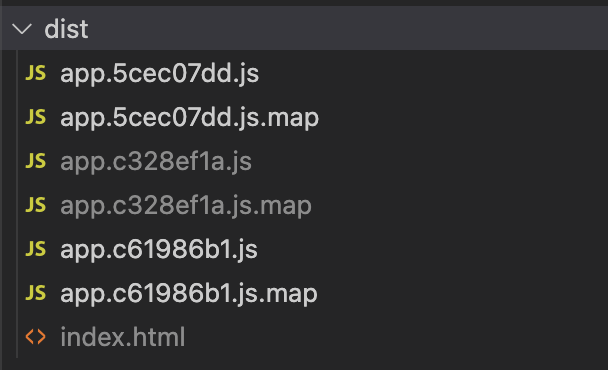Open app.5cec07dd.js.map source map

189,118
